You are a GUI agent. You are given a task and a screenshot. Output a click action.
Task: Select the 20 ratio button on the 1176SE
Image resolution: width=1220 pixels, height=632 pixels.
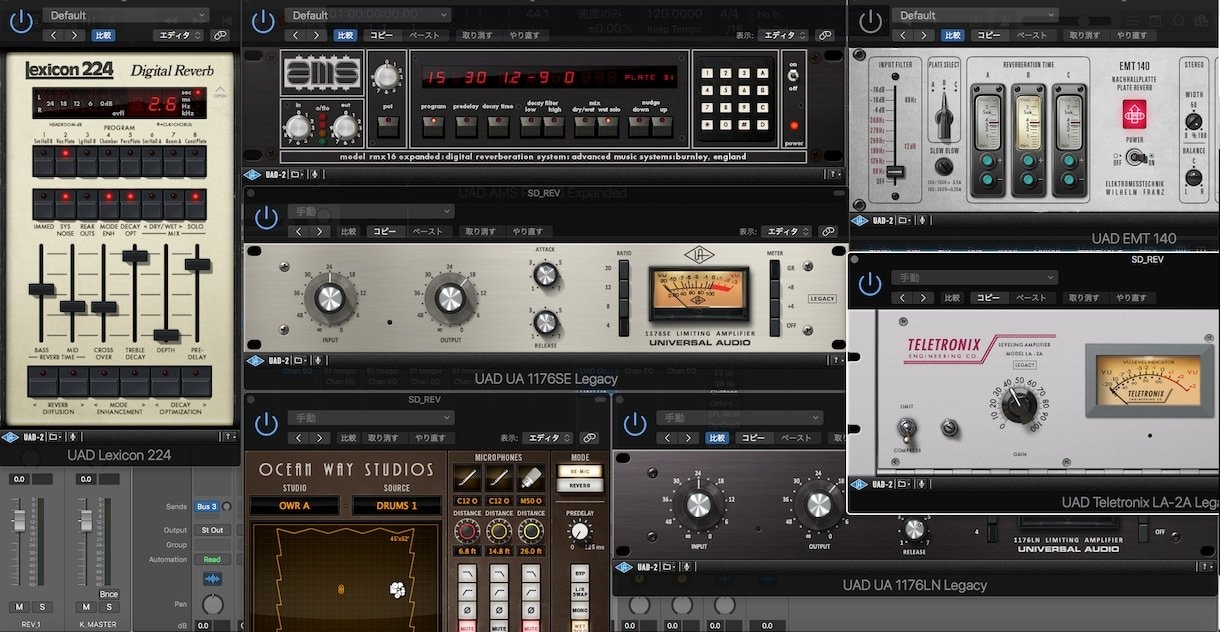624,269
